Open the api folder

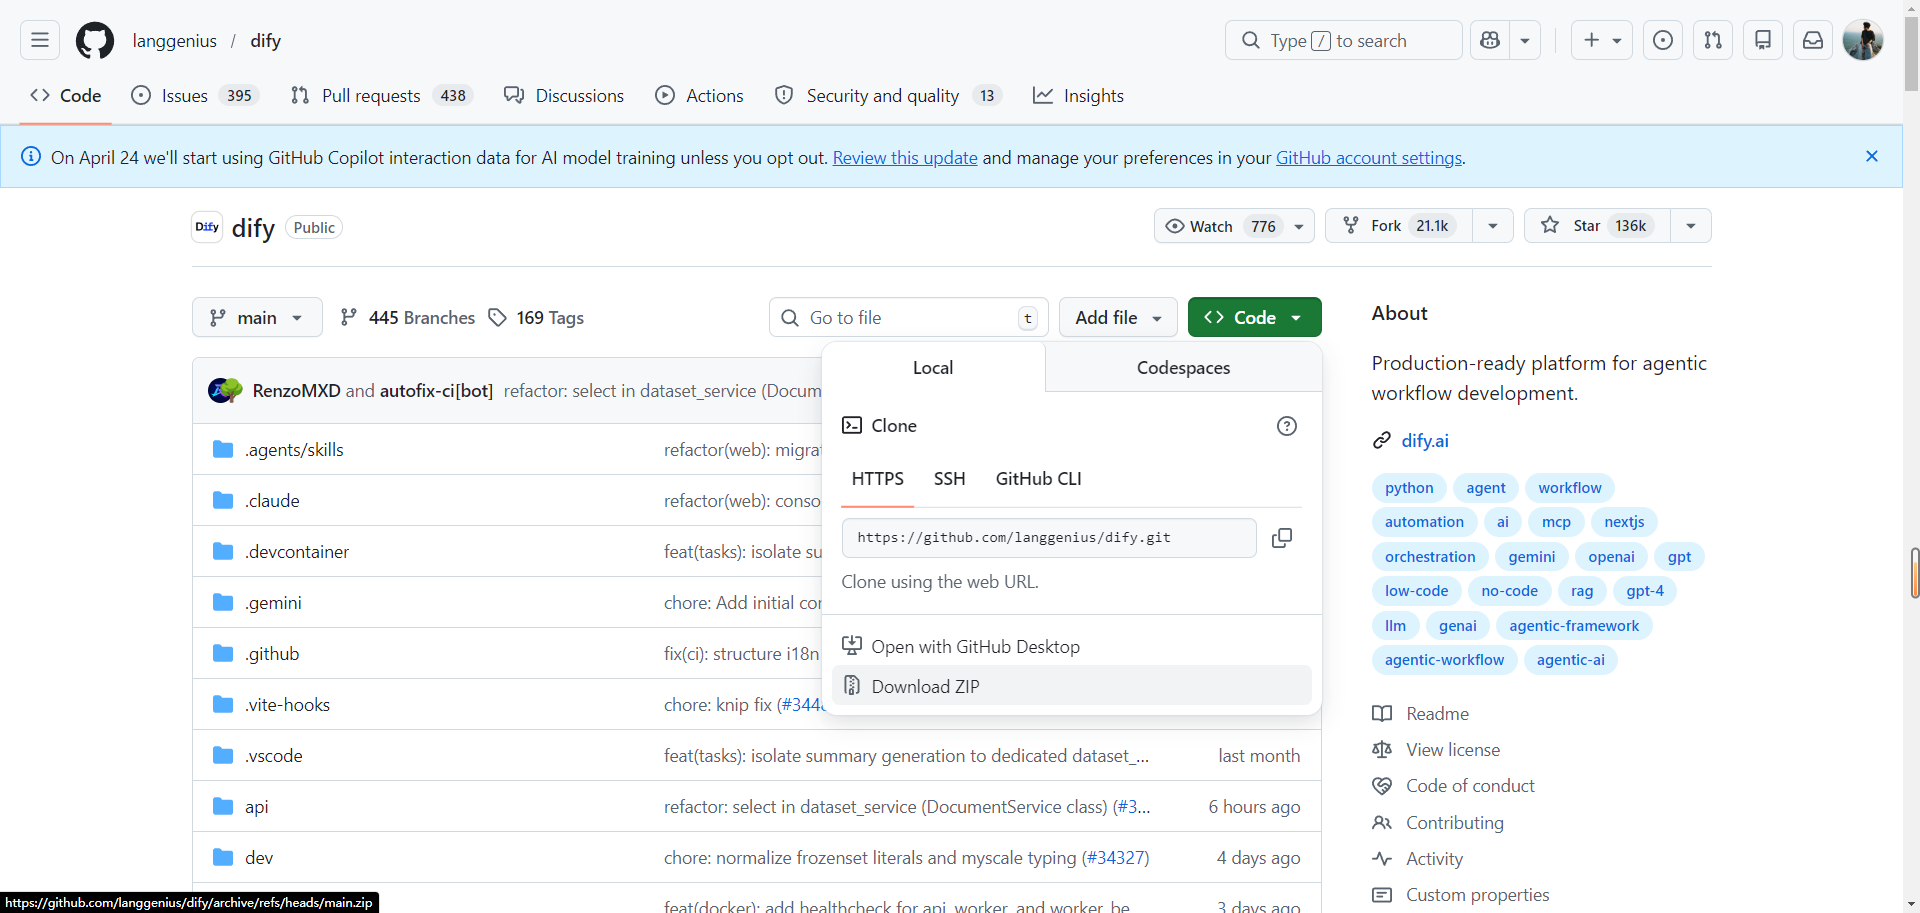257,807
